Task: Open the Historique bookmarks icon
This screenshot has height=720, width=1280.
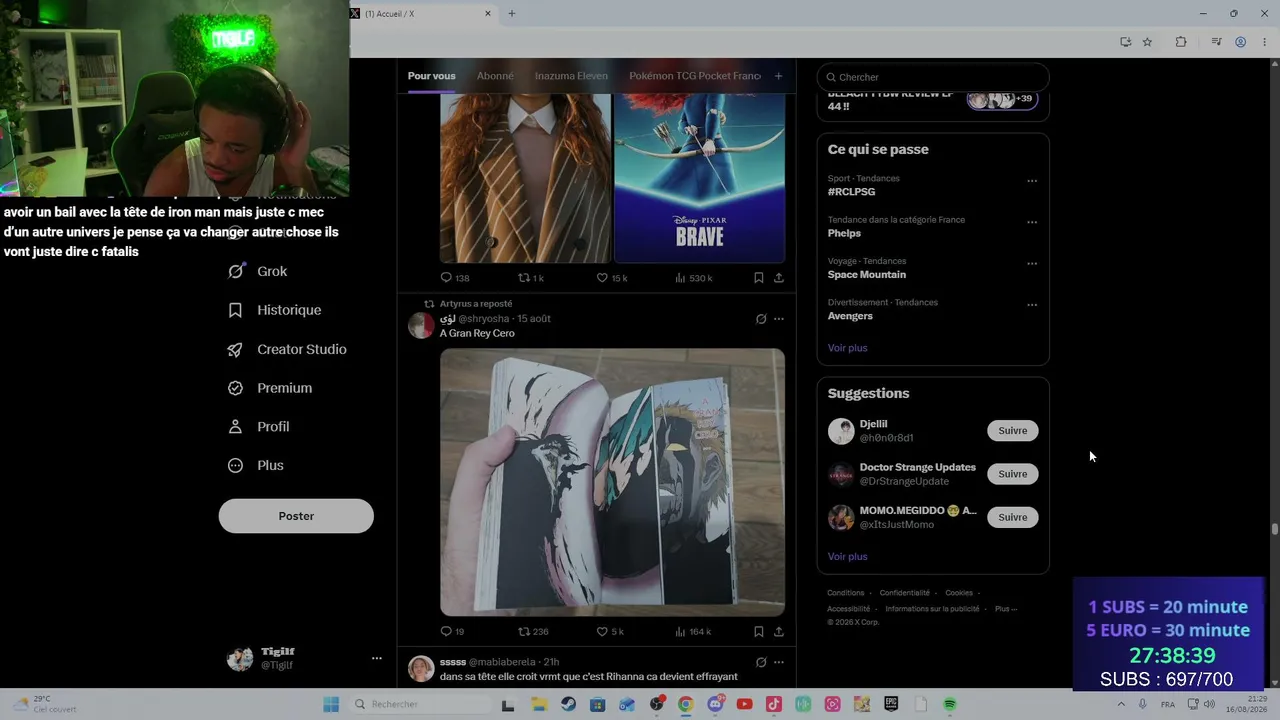Action: coord(235,310)
